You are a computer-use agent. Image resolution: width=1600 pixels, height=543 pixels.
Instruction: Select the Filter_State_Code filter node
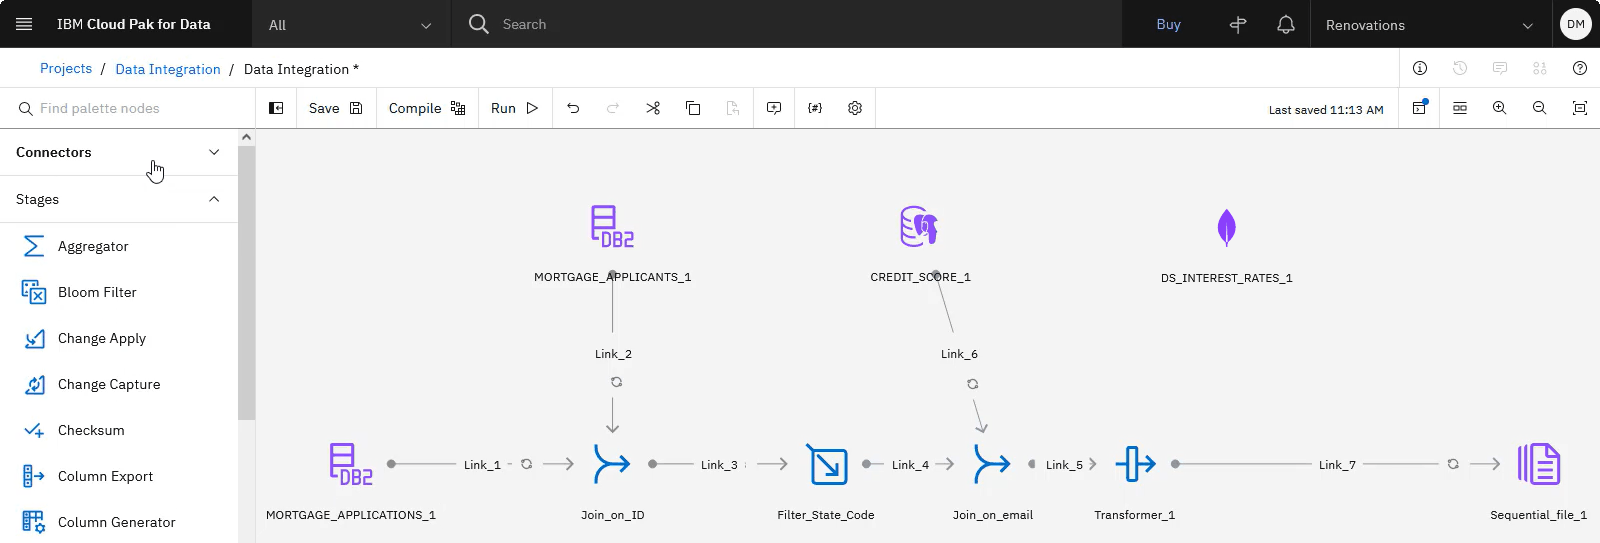pyautogui.click(x=827, y=465)
